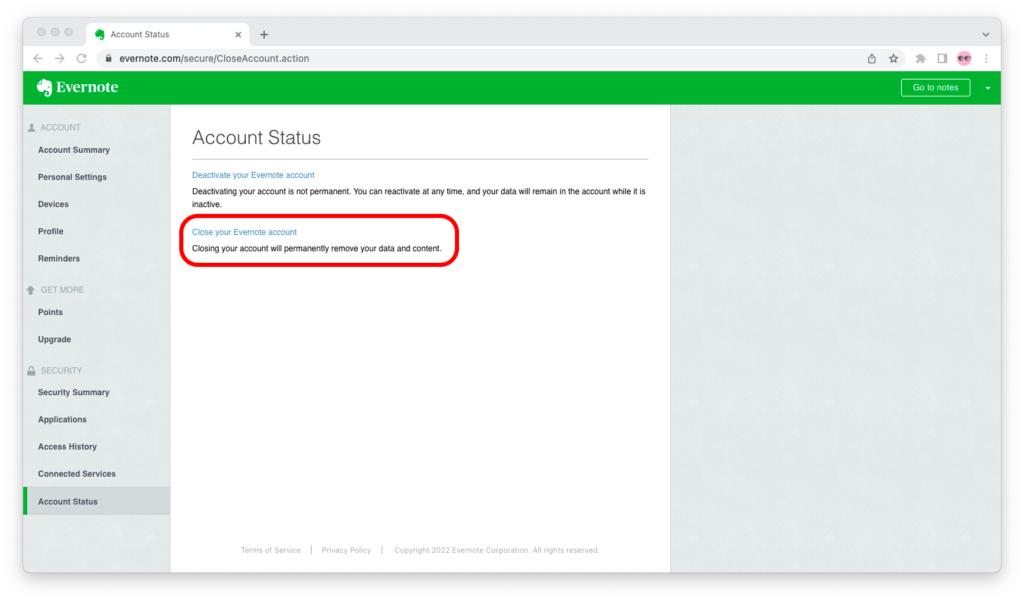Click the Account Status page heading
This screenshot has width=1024, height=601.
point(257,138)
